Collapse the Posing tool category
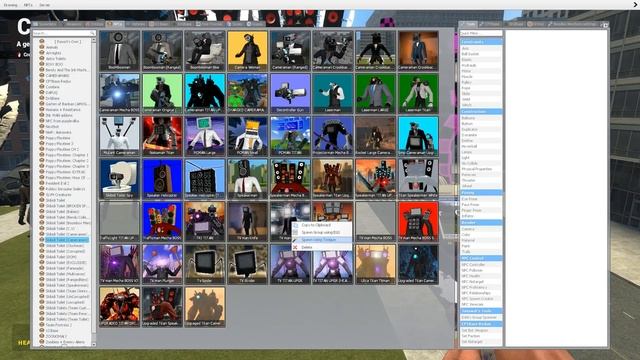640x360 pixels. pyautogui.click(x=481, y=192)
